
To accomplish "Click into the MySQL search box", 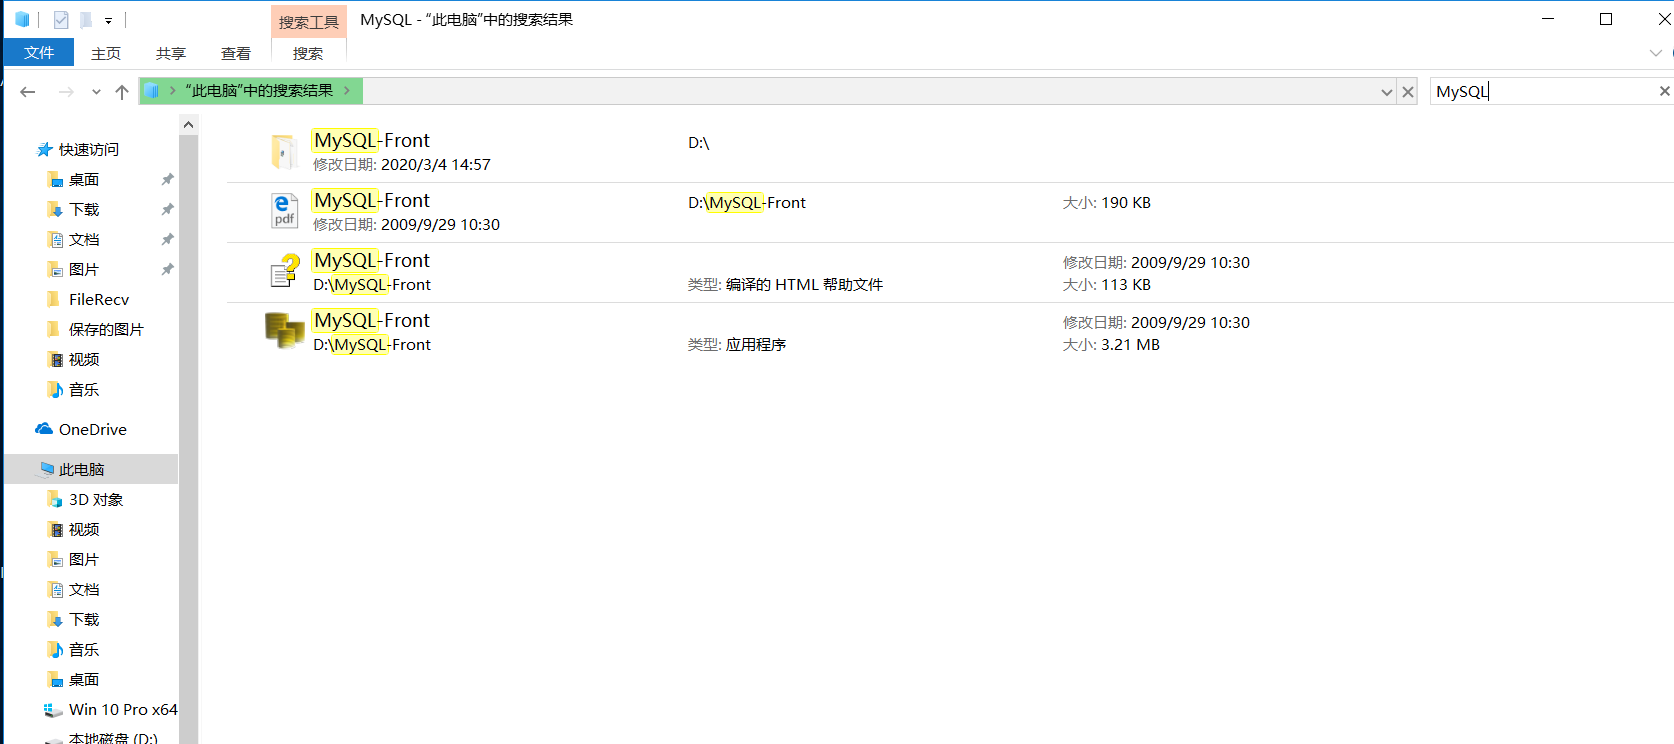I will click(x=1544, y=91).
